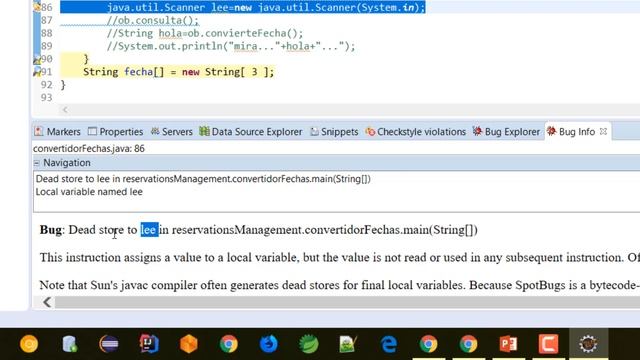This screenshot has width=640, height=360.
Task: Open the gear app in taskbar
Action: tap(588, 344)
